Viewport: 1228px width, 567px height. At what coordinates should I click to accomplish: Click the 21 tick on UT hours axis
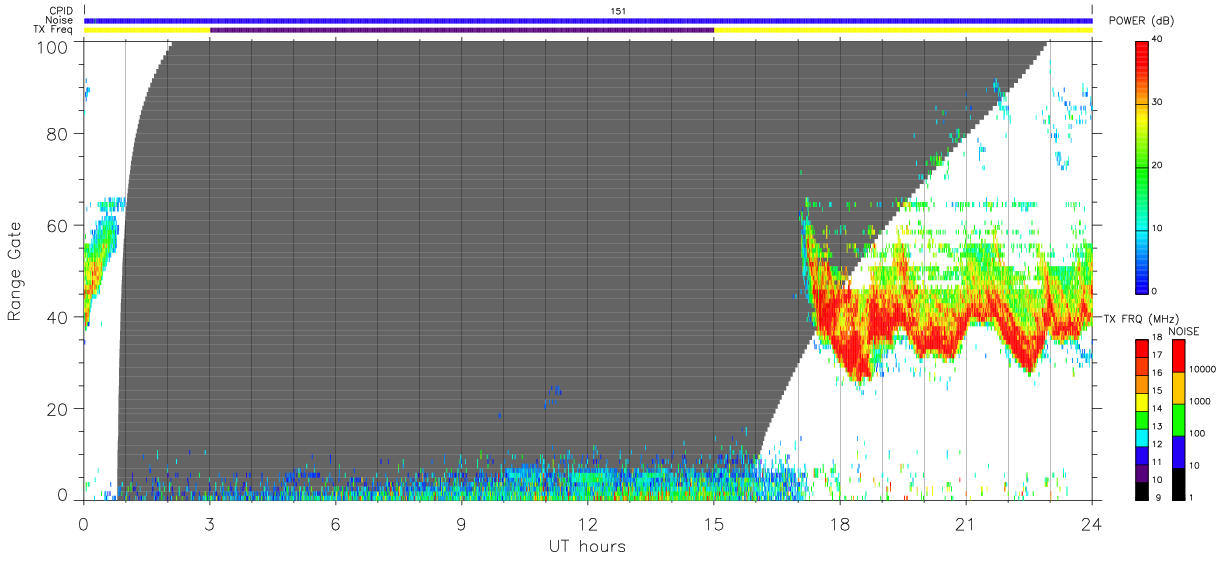coord(966,524)
